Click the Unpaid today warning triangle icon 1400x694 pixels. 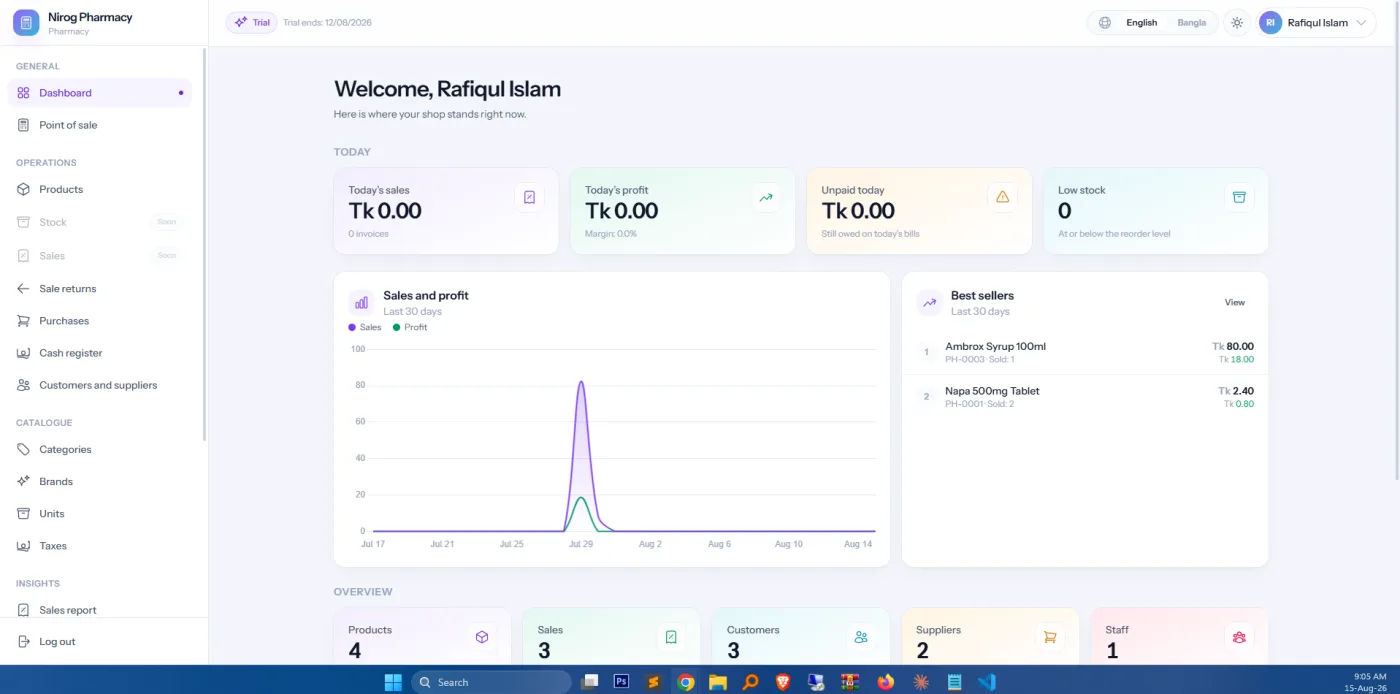(1002, 197)
